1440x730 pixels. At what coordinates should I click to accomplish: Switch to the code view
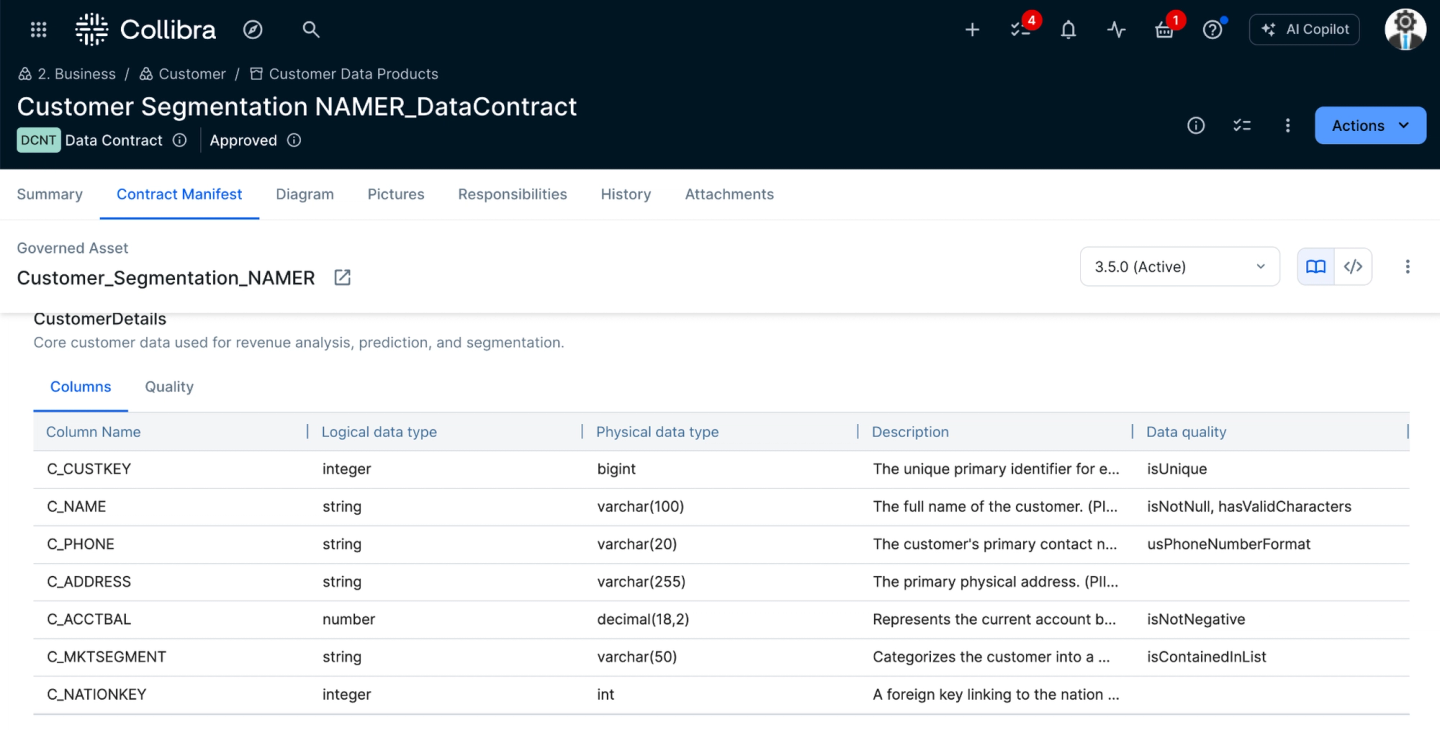(x=1353, y=267)
